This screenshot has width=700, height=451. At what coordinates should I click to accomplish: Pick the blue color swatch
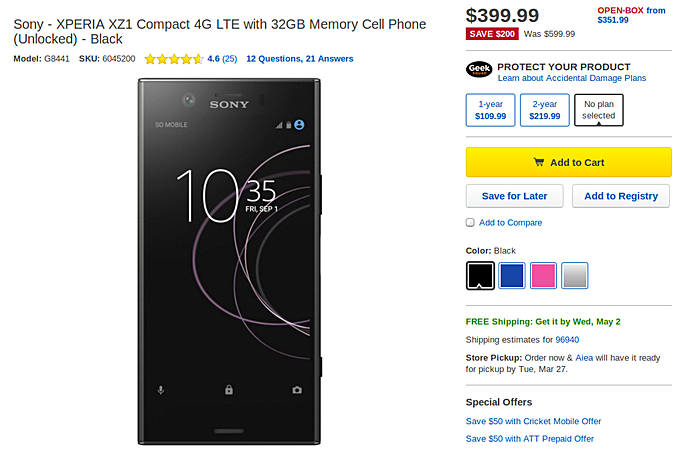coord(512,276)
